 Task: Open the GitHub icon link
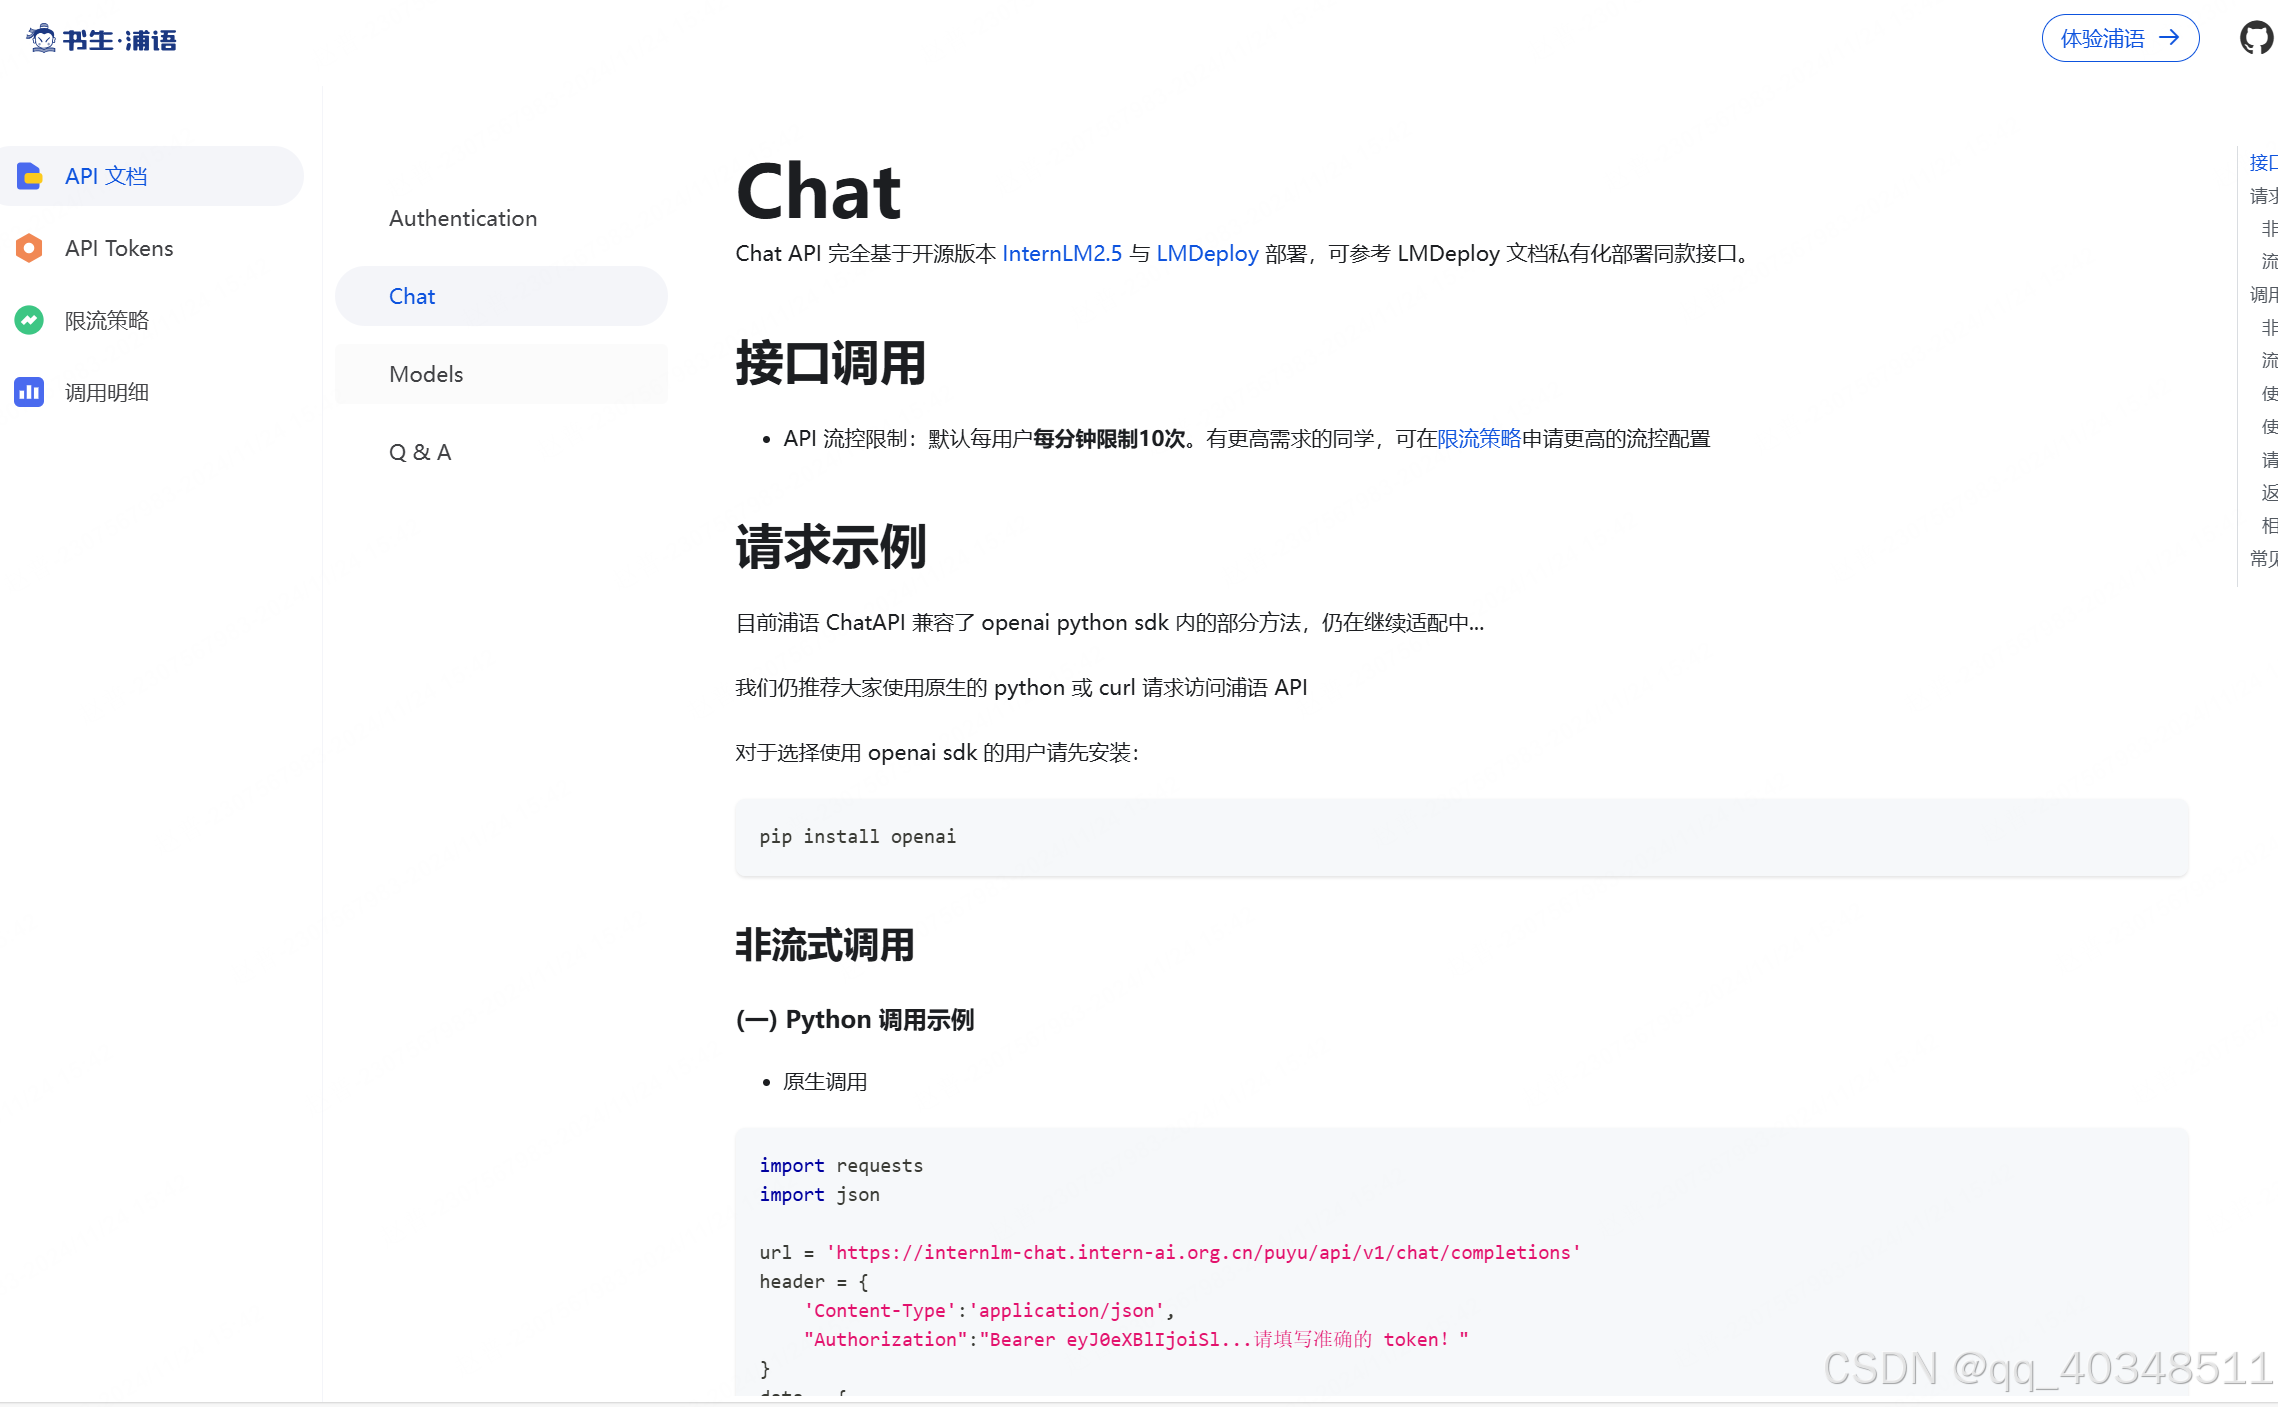click(x=2256, y=38)
